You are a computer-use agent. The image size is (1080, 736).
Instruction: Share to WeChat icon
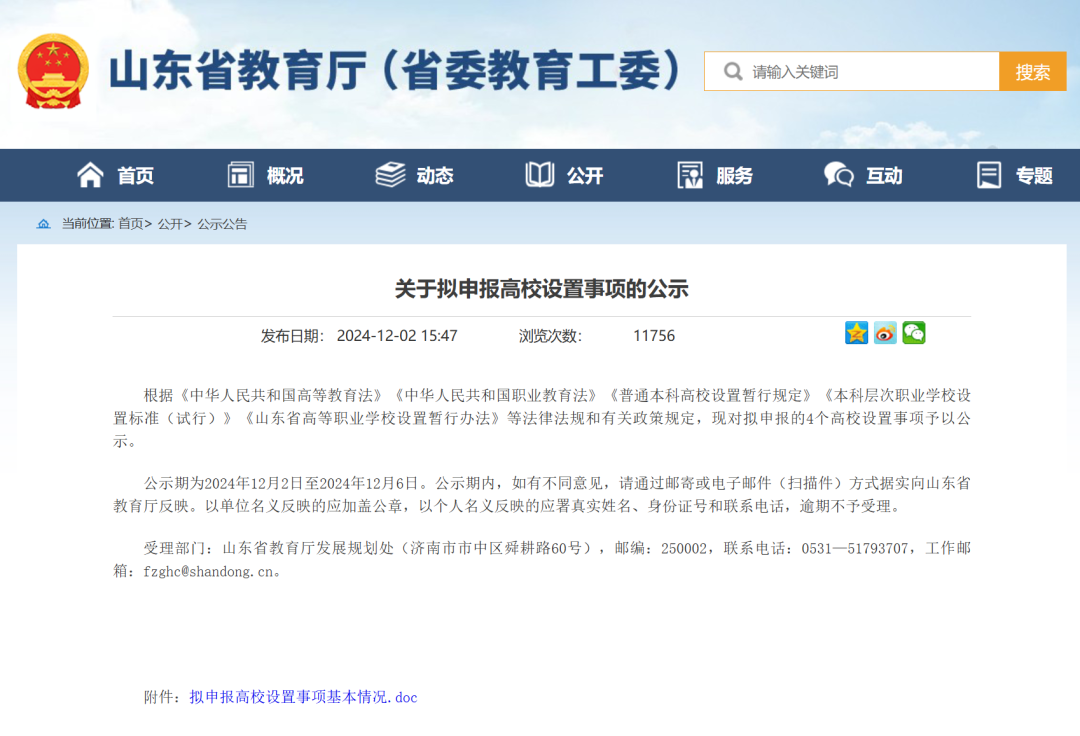(914, 333)
